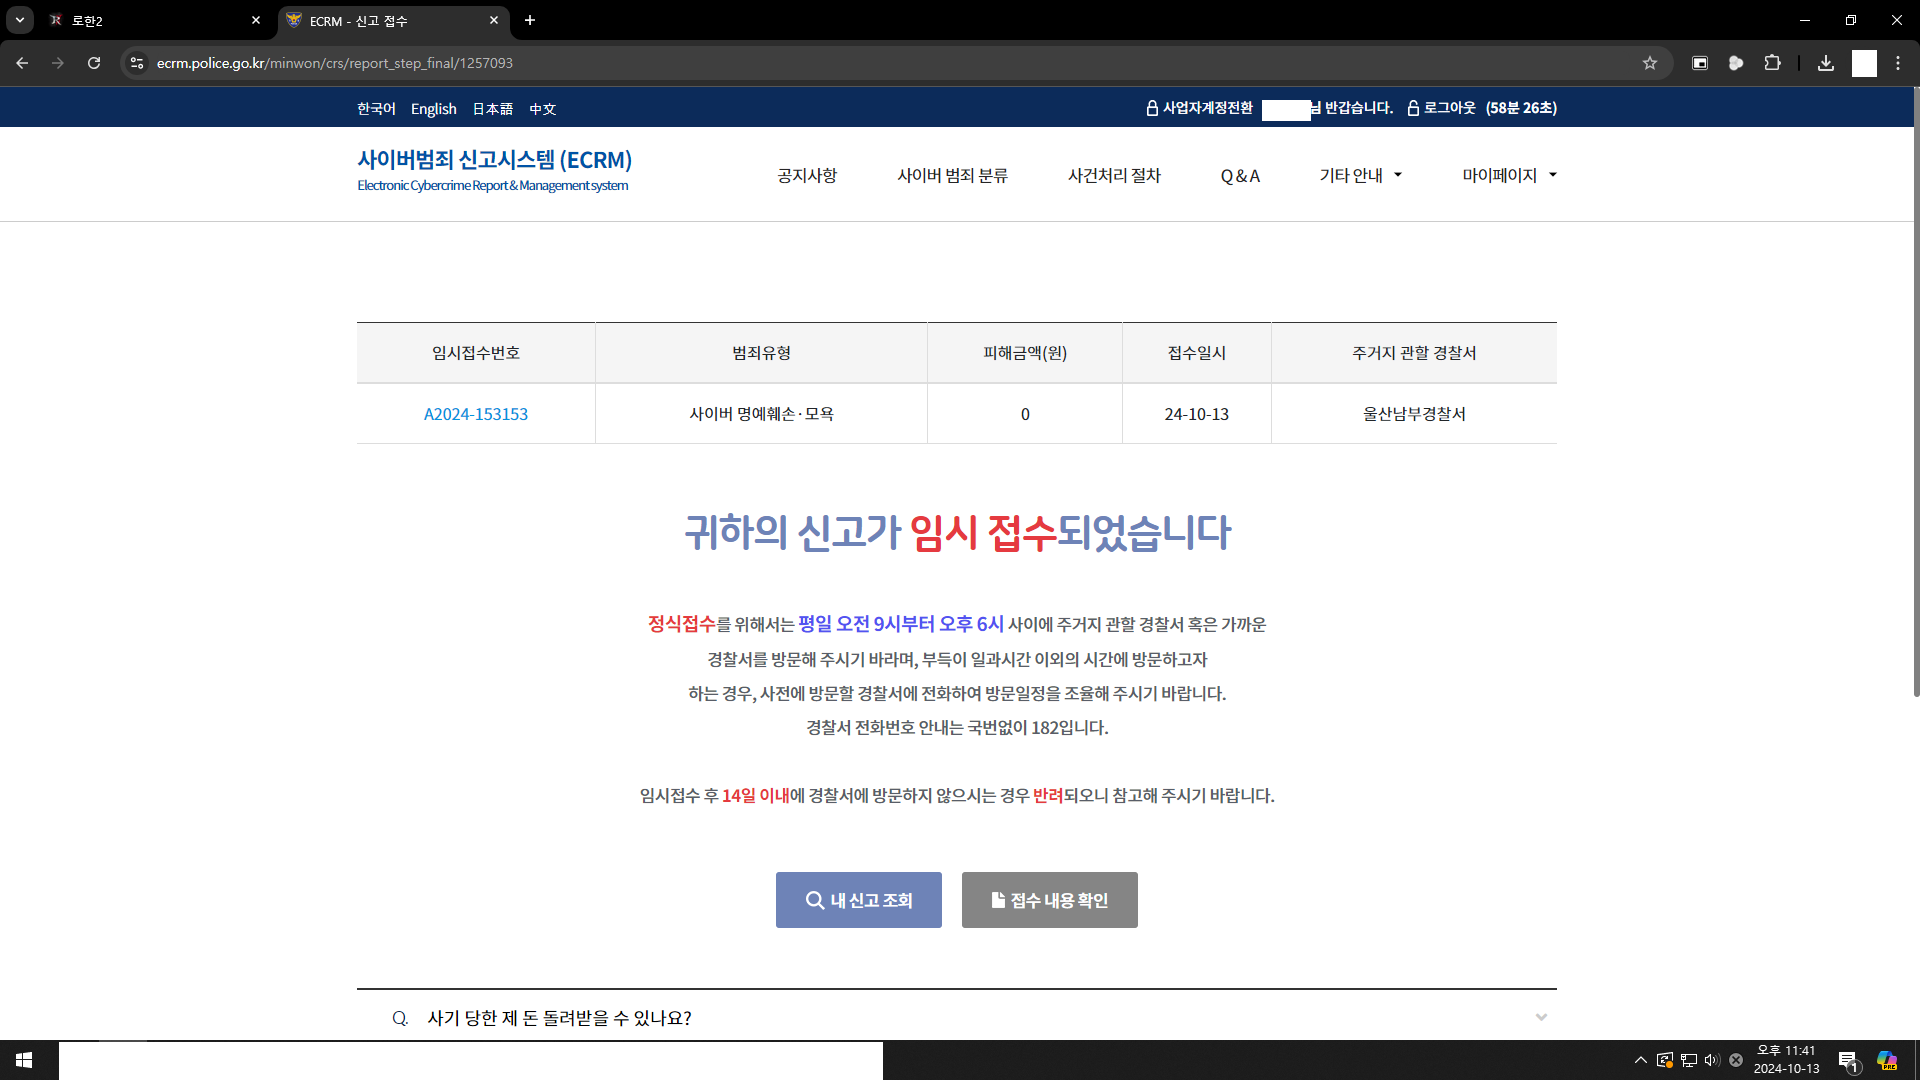Click the 접수 내용 확인 button

(x=1049, y=900)
